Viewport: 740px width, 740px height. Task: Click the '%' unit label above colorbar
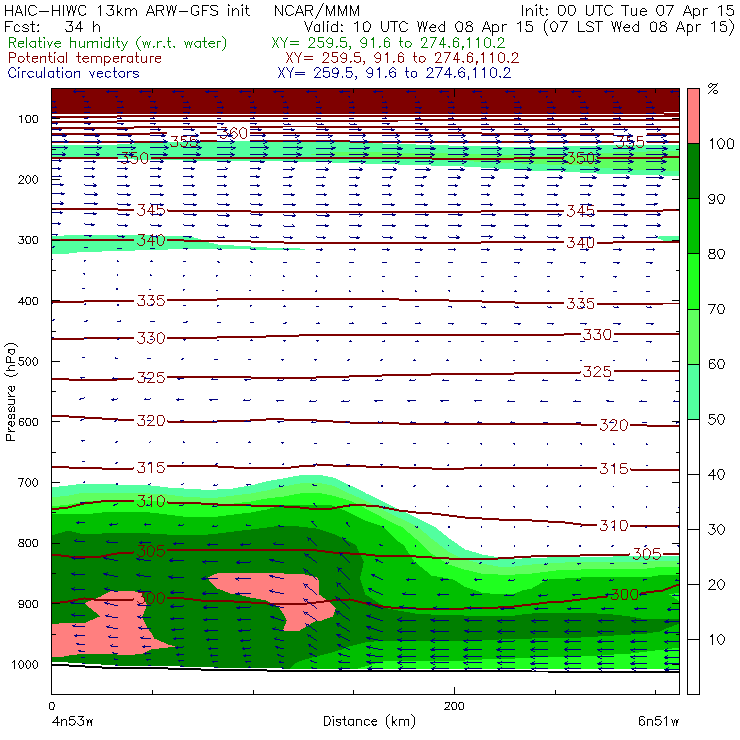[x=713, y=89]
